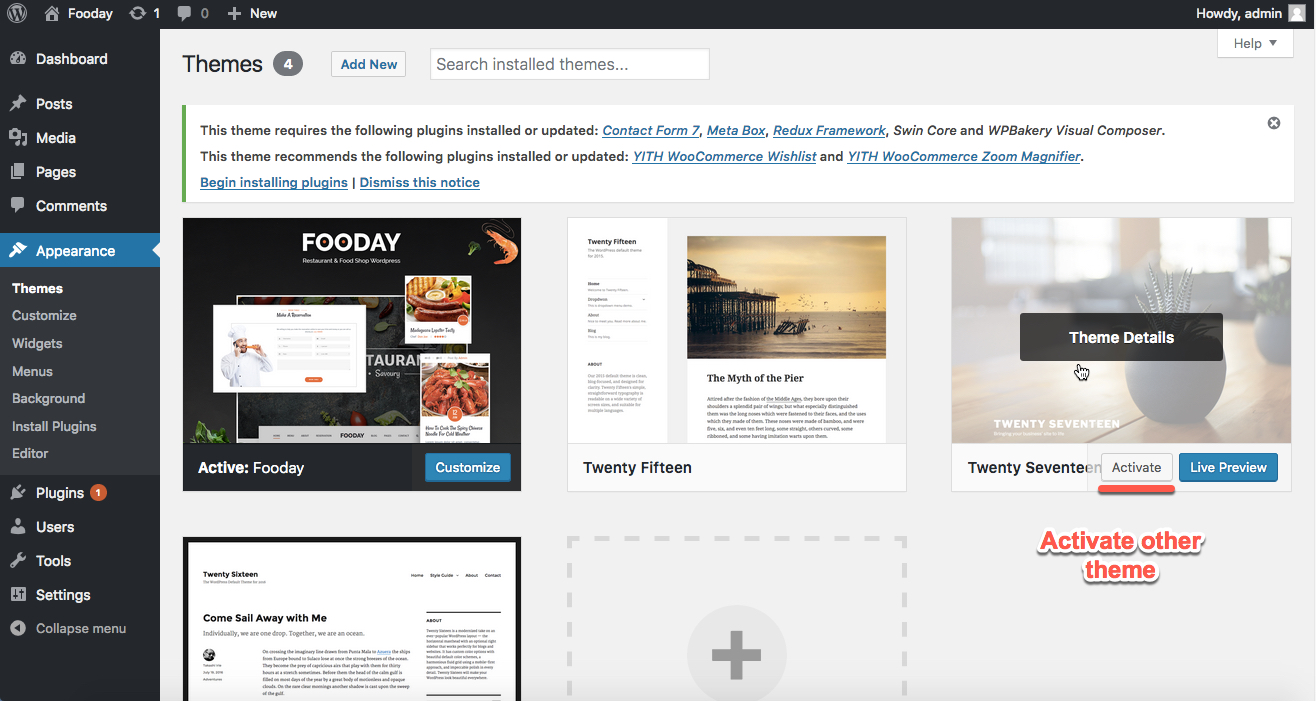Click the installed themes count badge 4
The width and height of the screenshot is (1316, 701).
(288, 64)
